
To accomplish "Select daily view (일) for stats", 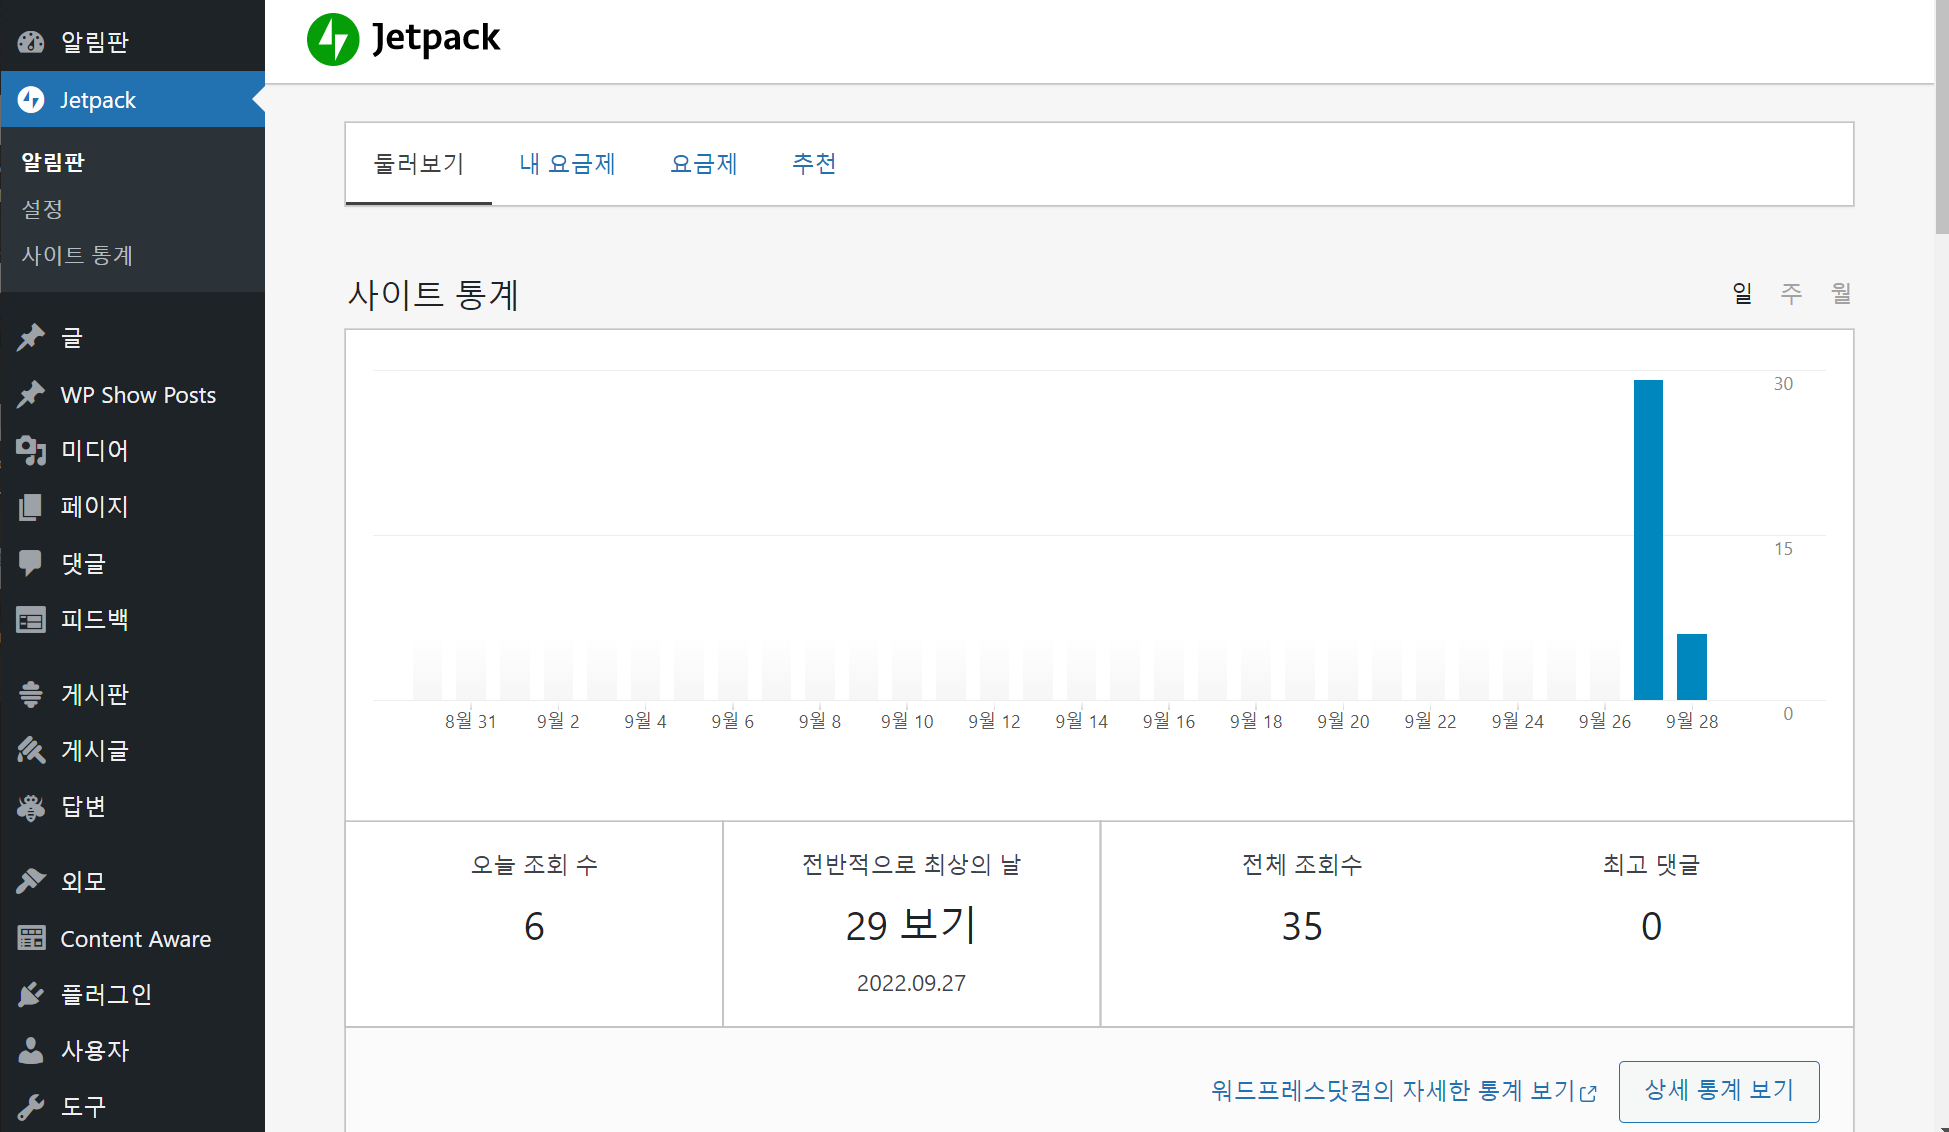I will point(1742,293).
